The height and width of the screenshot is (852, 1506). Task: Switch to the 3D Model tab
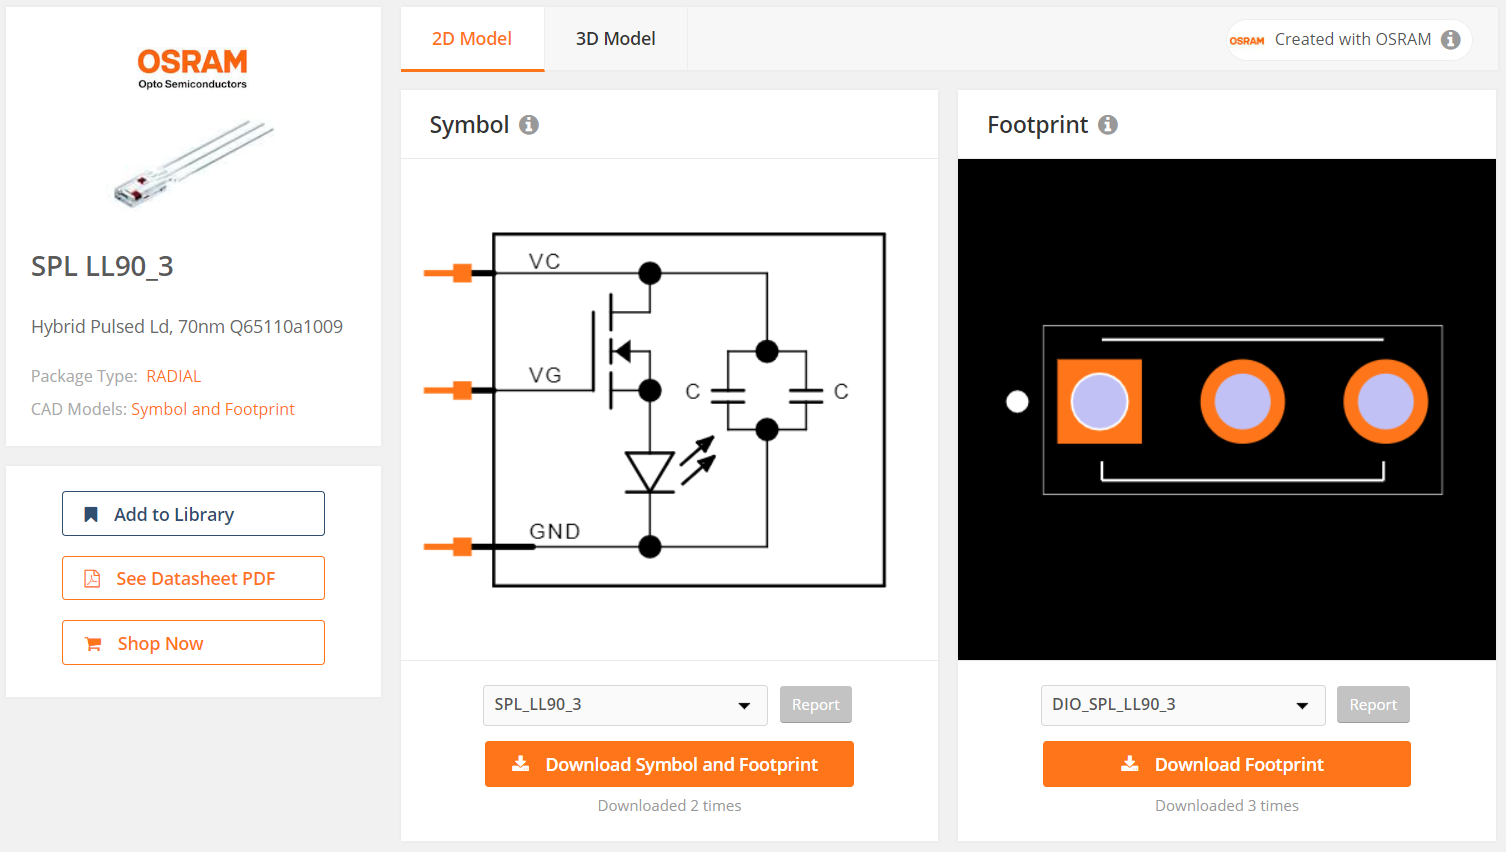[x=616, y=39]
